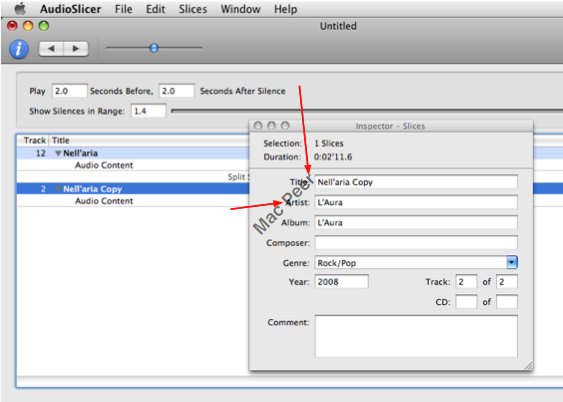Viewport: 563px width, 402px height.
Task: Select the Nell'aria Copy track row
Action: (x=133, y=189)
